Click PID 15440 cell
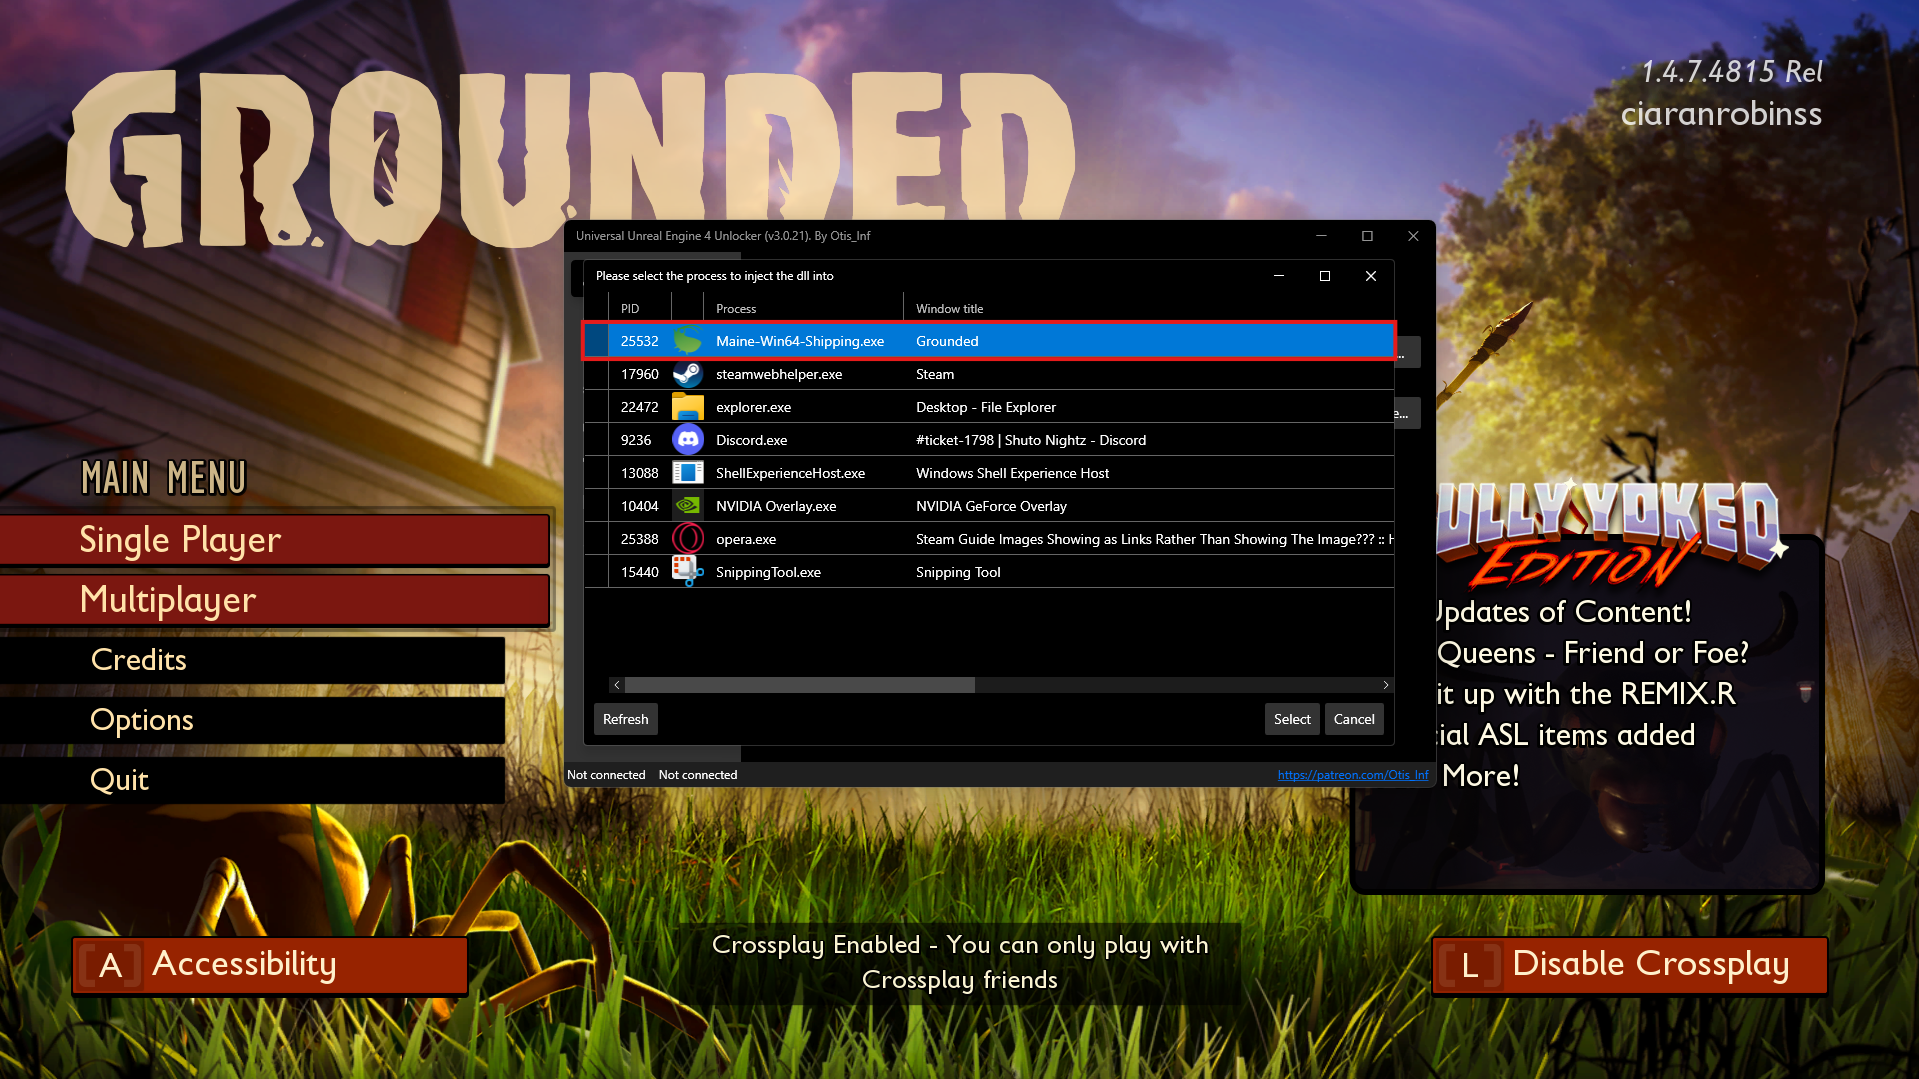This screenshot has width=1919, height=1079. point(640,572)
